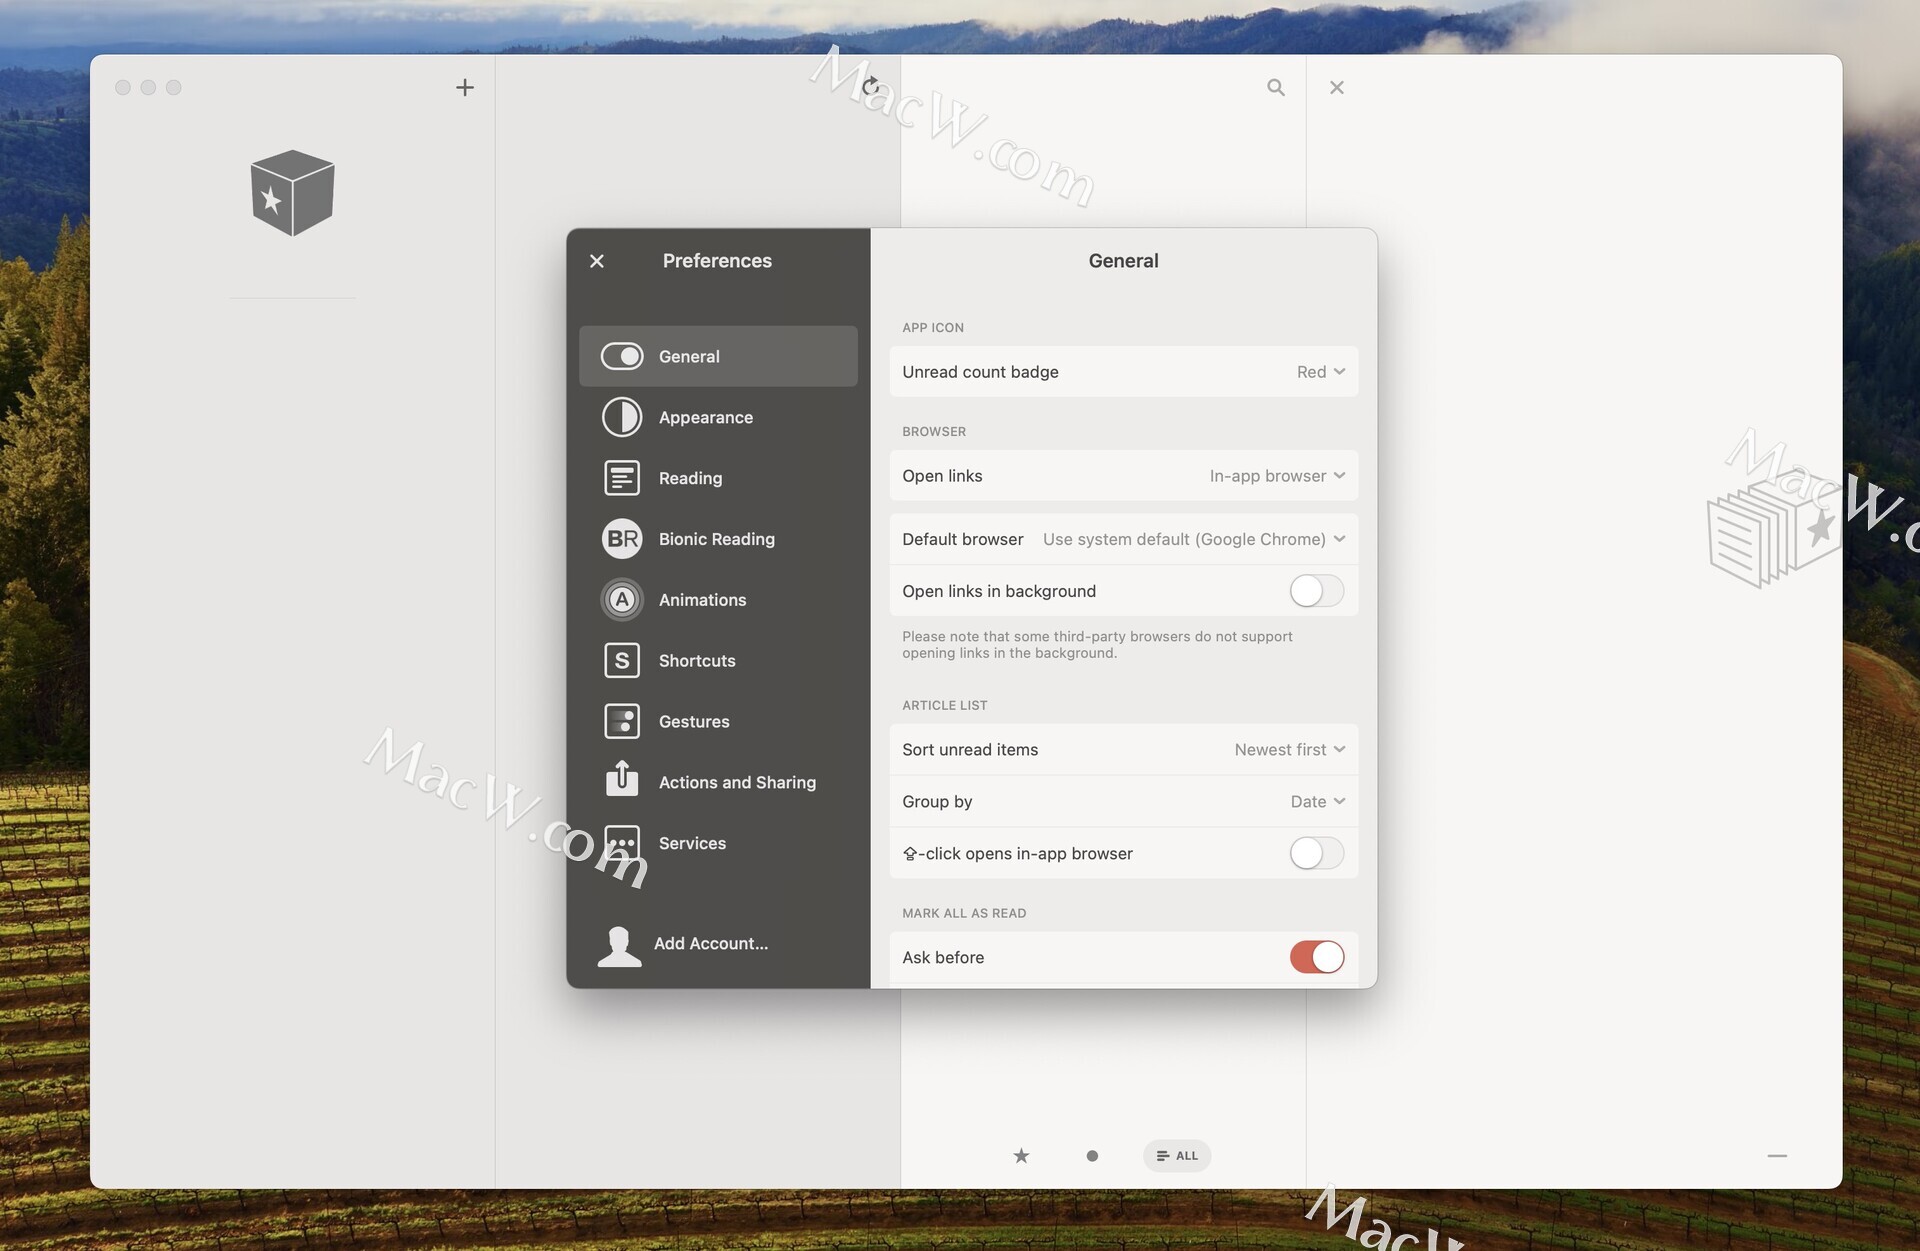The image size is (1920, 1251).
Task: Click the 'Open links in background' label
Action: click(999, 591)
